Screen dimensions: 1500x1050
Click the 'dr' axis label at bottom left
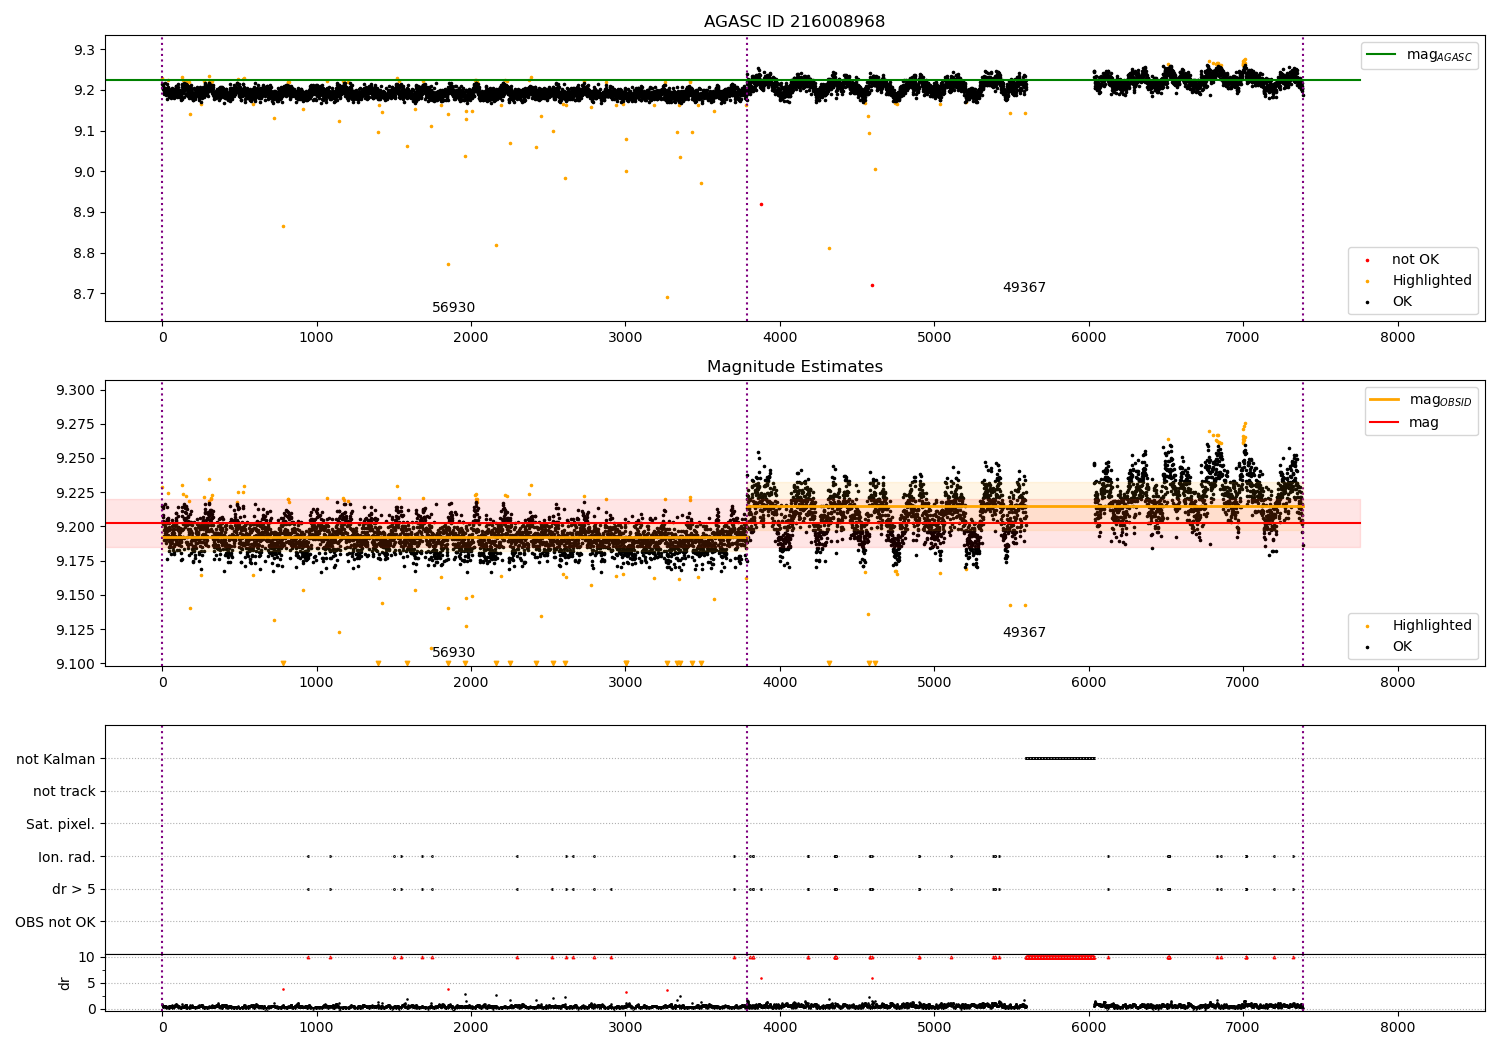tap(65, 983)
